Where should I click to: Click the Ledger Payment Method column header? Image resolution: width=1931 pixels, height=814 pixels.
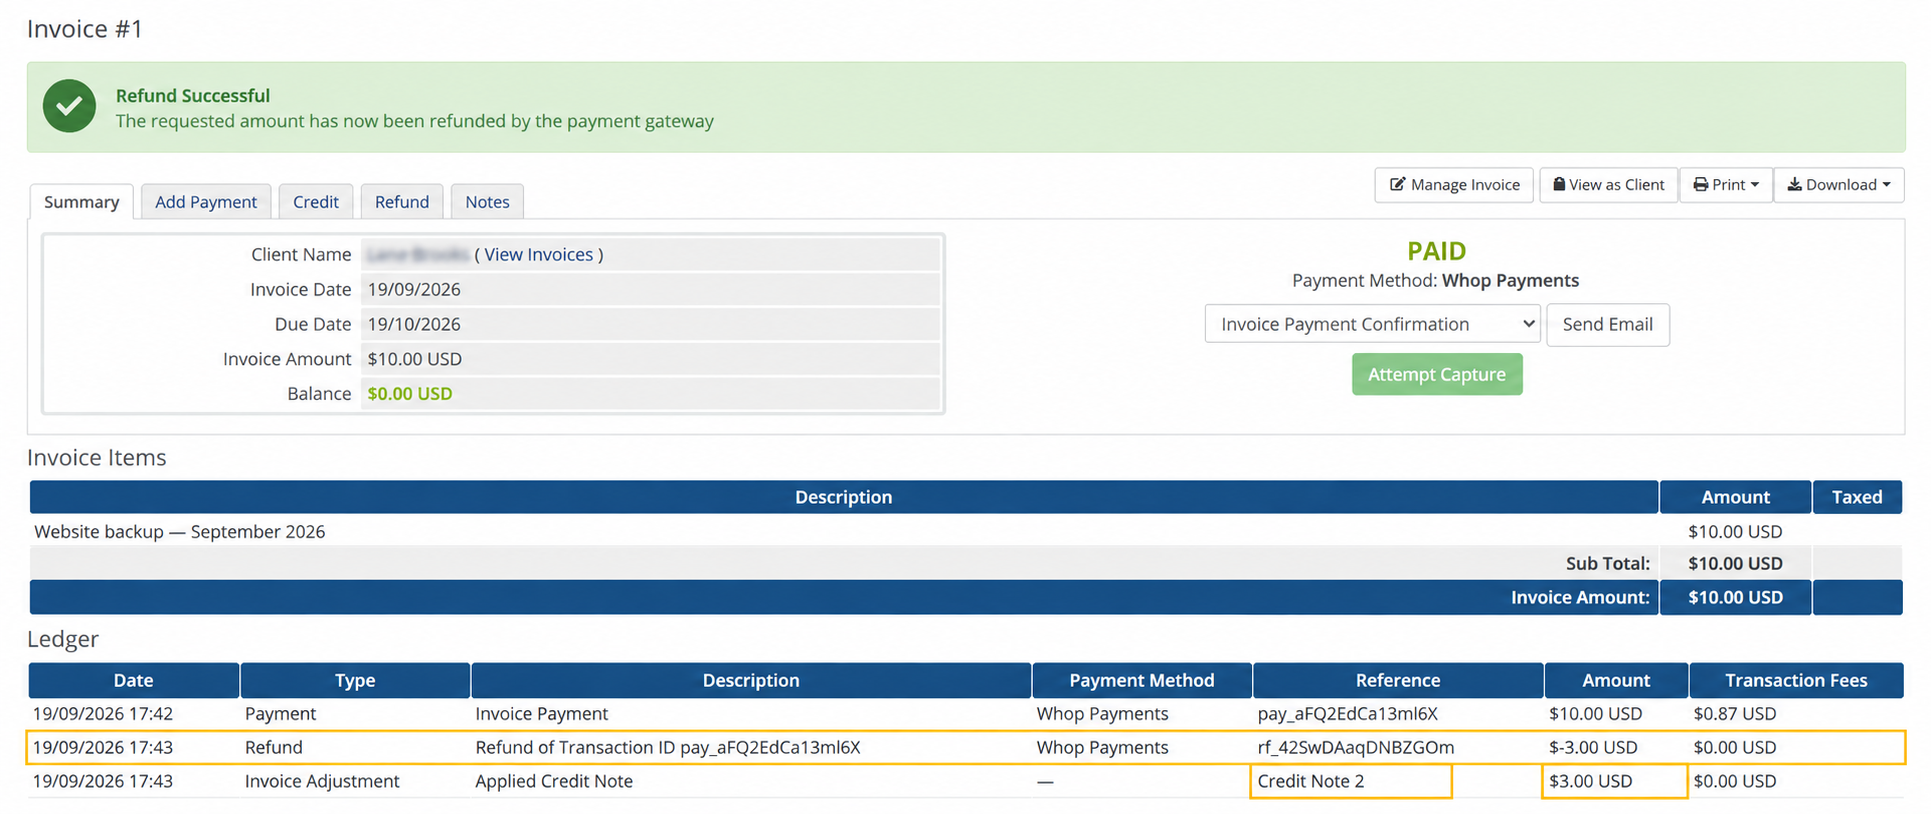coord(1142,681)
